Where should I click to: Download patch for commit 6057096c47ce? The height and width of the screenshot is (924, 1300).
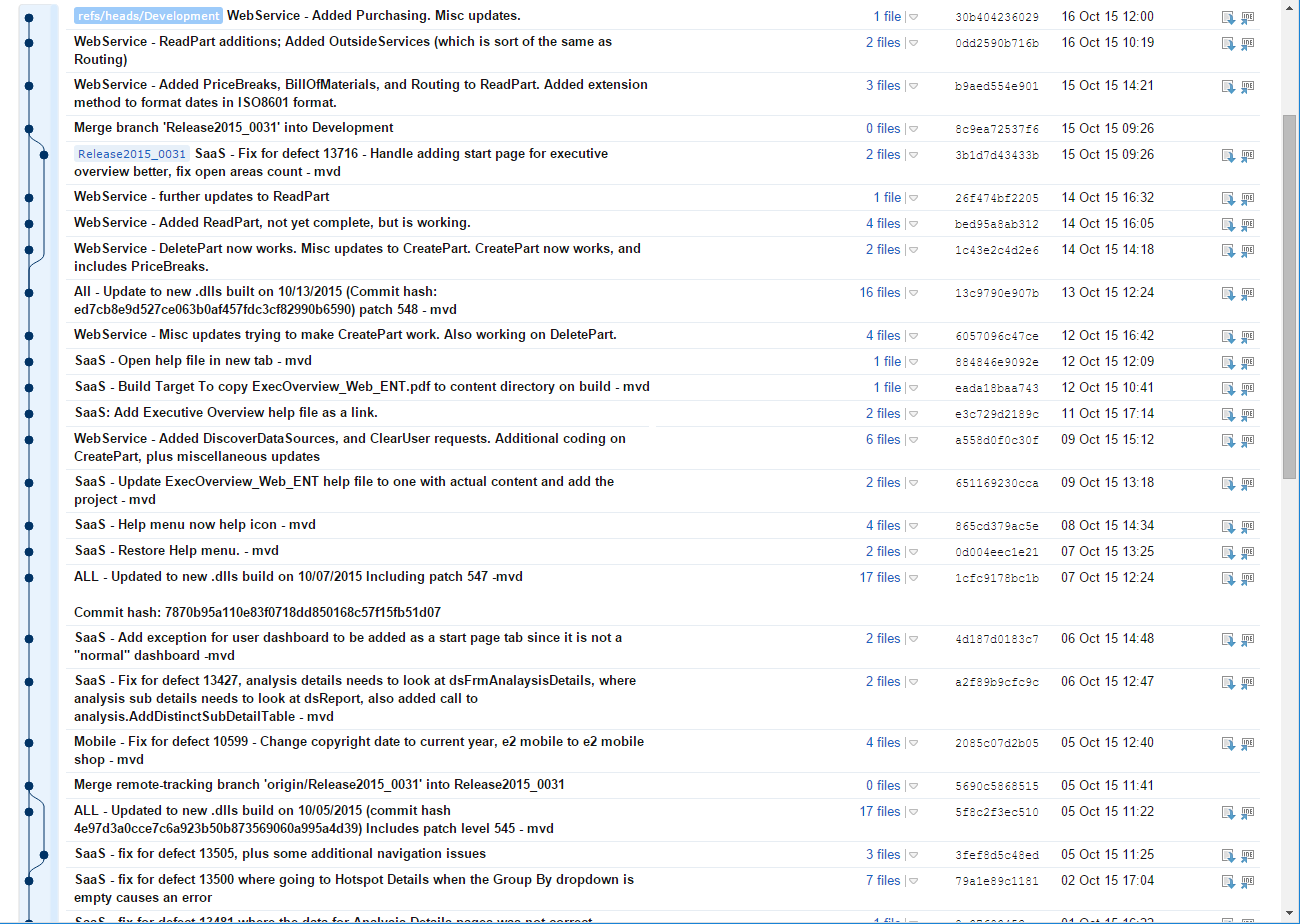click(1228, 337)
